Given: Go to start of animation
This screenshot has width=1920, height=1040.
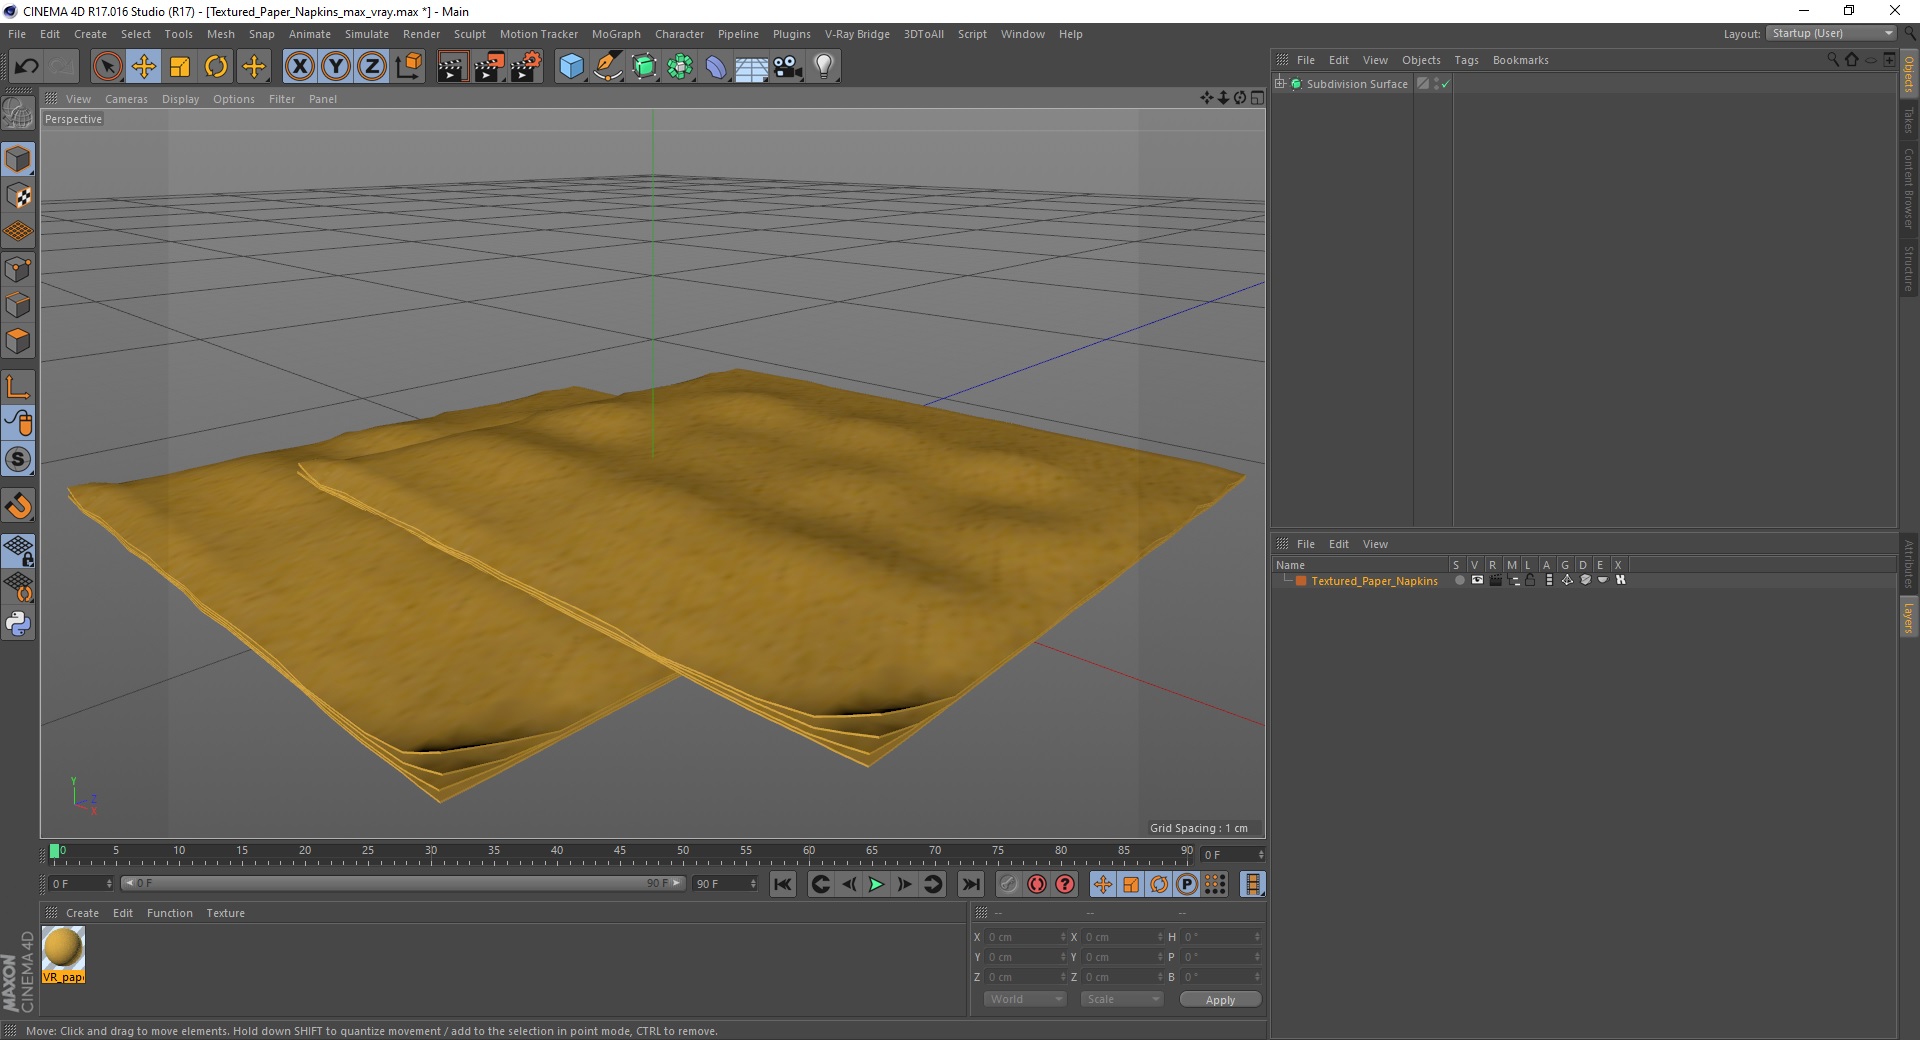Looking at the screenshot, I should pos(783,884).
